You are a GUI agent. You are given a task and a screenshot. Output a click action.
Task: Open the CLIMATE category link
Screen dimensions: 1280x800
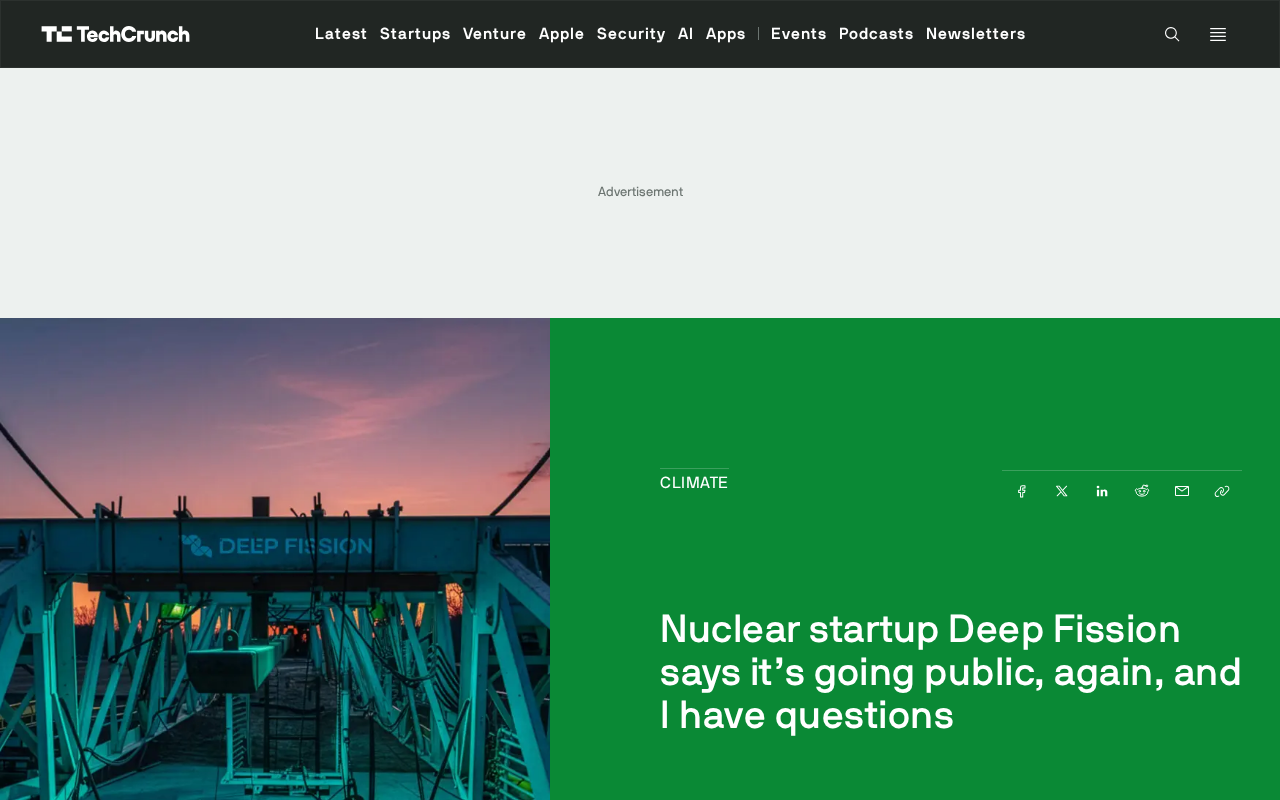coord(694,483)
